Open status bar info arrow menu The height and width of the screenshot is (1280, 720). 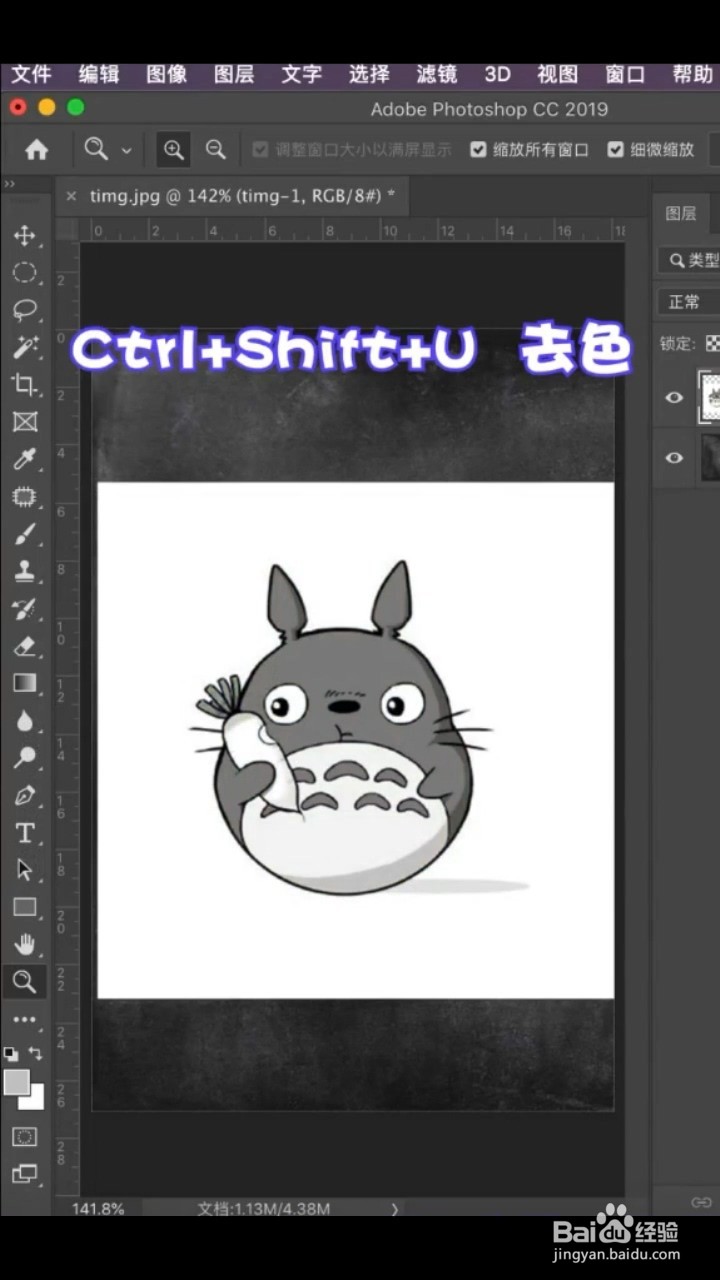click(395, 1208)
